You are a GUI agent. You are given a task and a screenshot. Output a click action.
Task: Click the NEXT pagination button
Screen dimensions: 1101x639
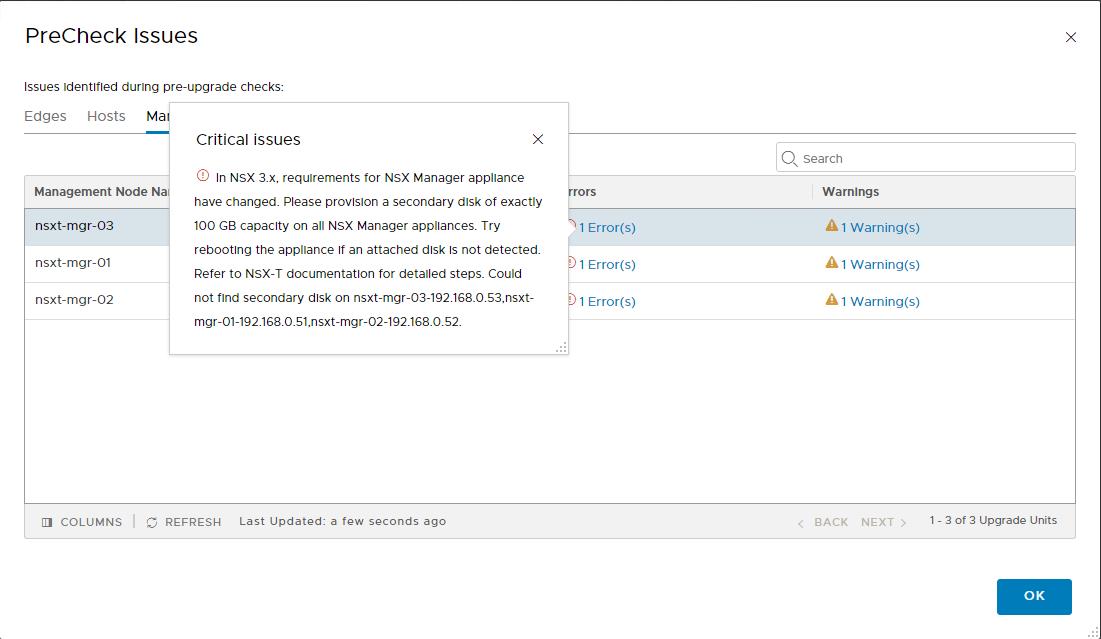(883, 522)
